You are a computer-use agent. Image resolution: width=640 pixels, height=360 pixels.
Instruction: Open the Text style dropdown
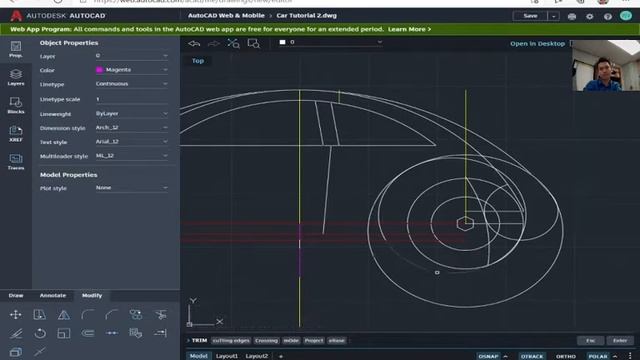131,141
